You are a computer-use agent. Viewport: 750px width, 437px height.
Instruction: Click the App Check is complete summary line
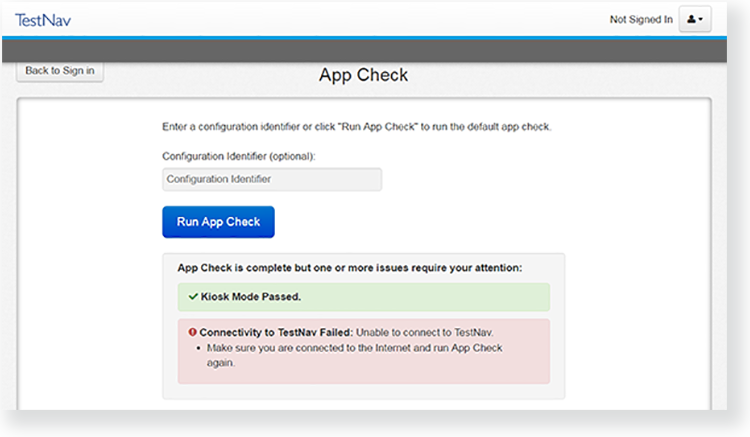(349, 268)
